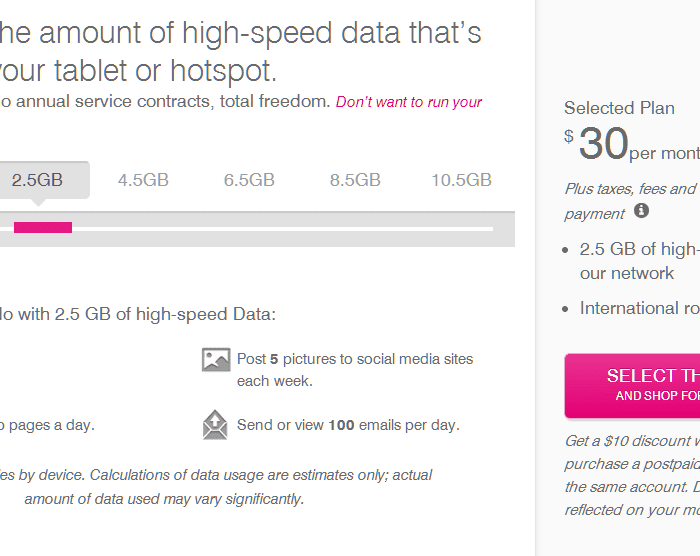Screen dimensions: 700x556
Task: Click the data usage estimates disclaimer
Action: pyautogui.click(x=215, y=486)
